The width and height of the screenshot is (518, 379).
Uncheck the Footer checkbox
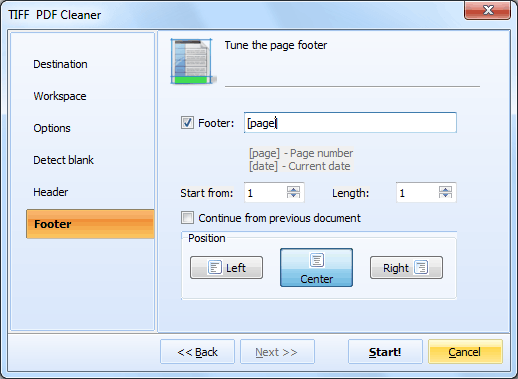pos(187,123)
